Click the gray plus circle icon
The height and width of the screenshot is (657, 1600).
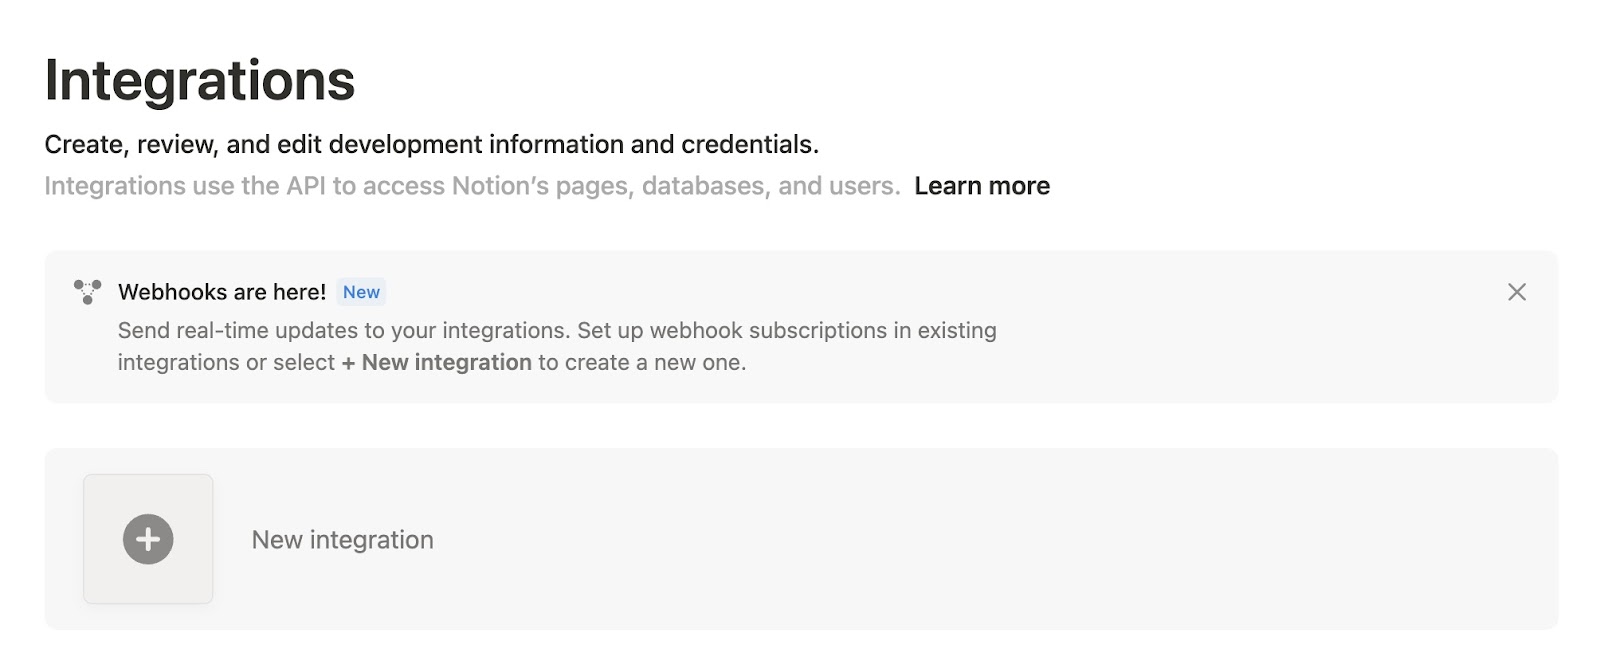click(148, 539)
